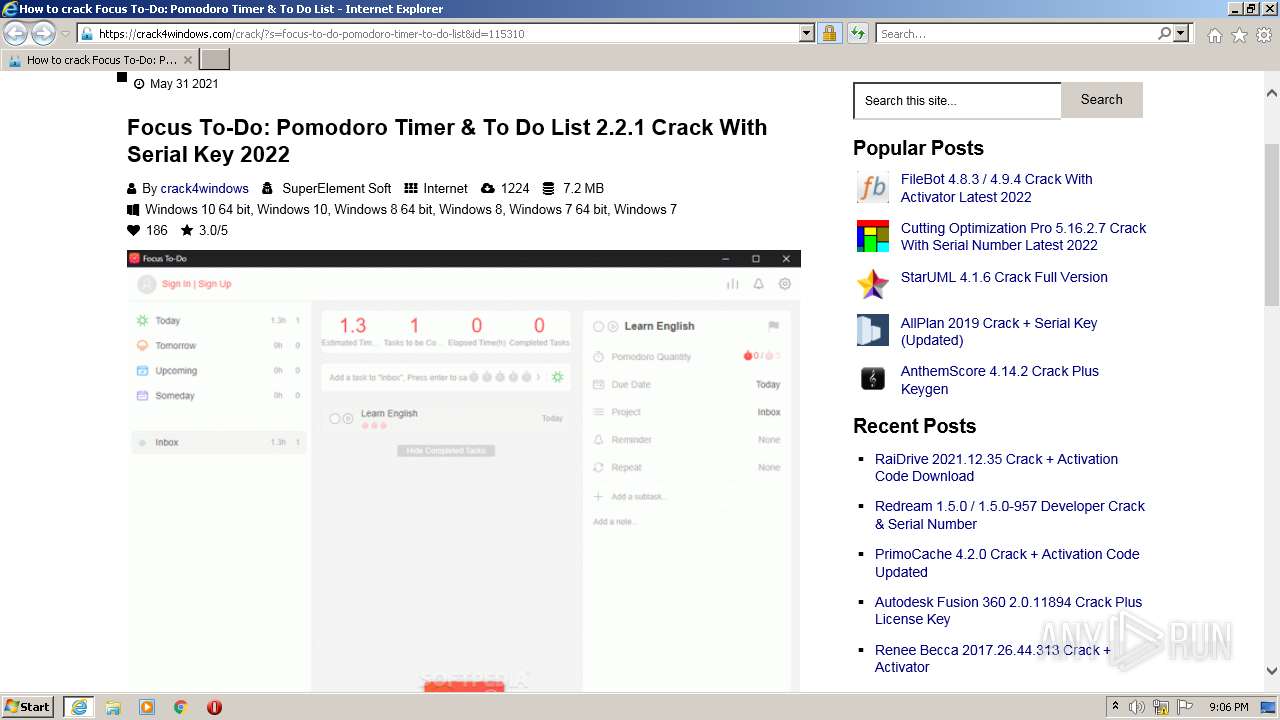This screenshot has height=720, width=1280.
Task: Click the magnifier search icon in toolbar
Action: coord(1164,34)
